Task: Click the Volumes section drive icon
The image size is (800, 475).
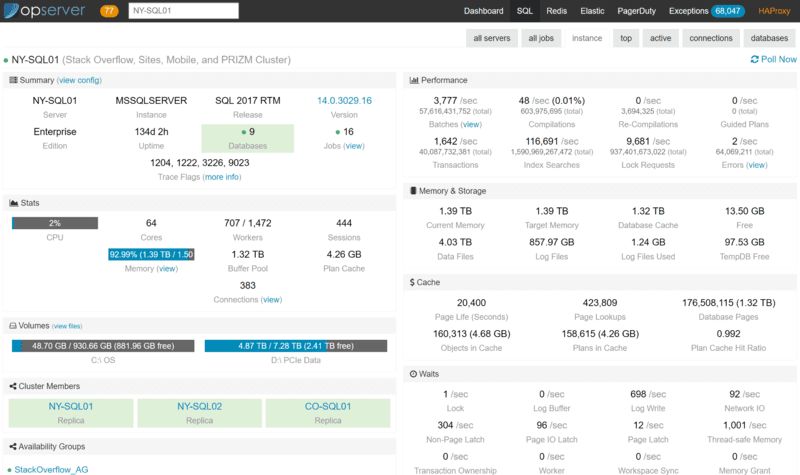Action: (13, 326)
